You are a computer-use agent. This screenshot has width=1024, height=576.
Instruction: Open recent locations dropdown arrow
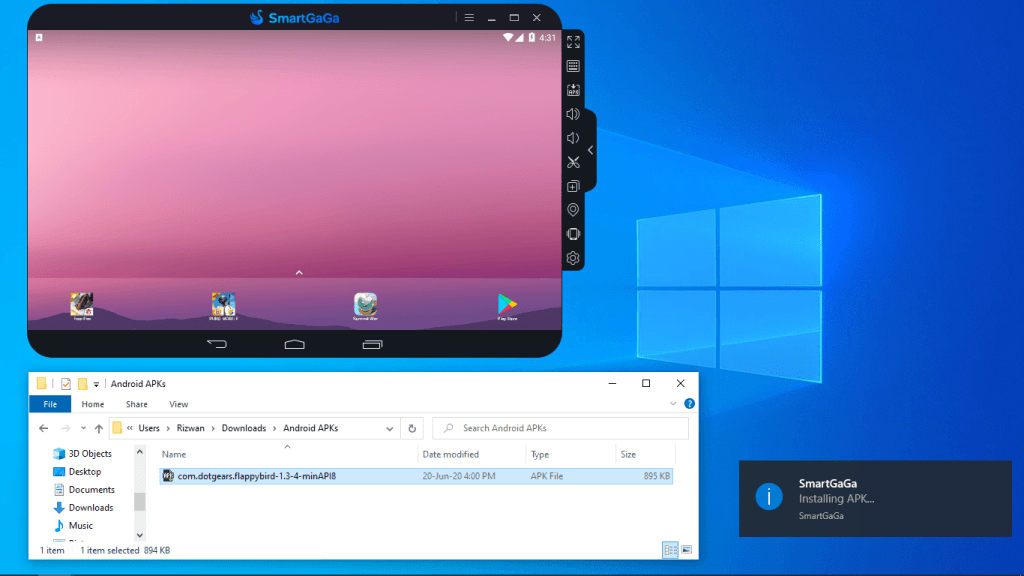[84, 428]
